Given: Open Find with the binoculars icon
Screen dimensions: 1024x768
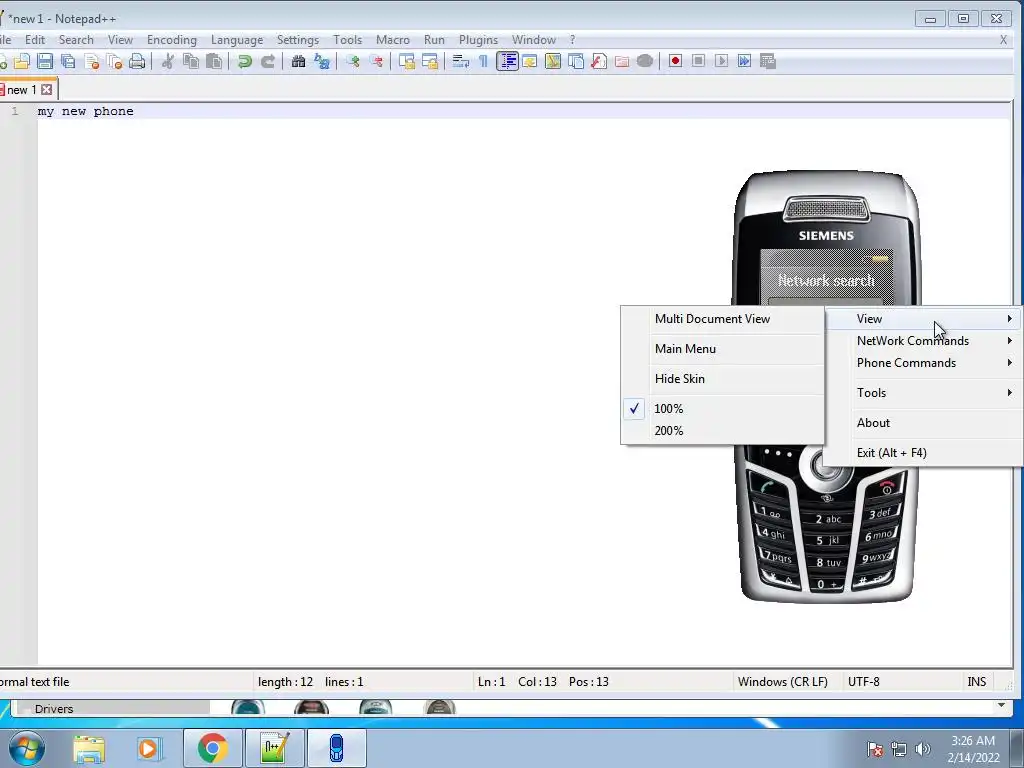Looking at the screenshot, I should [x=298, y=61].
